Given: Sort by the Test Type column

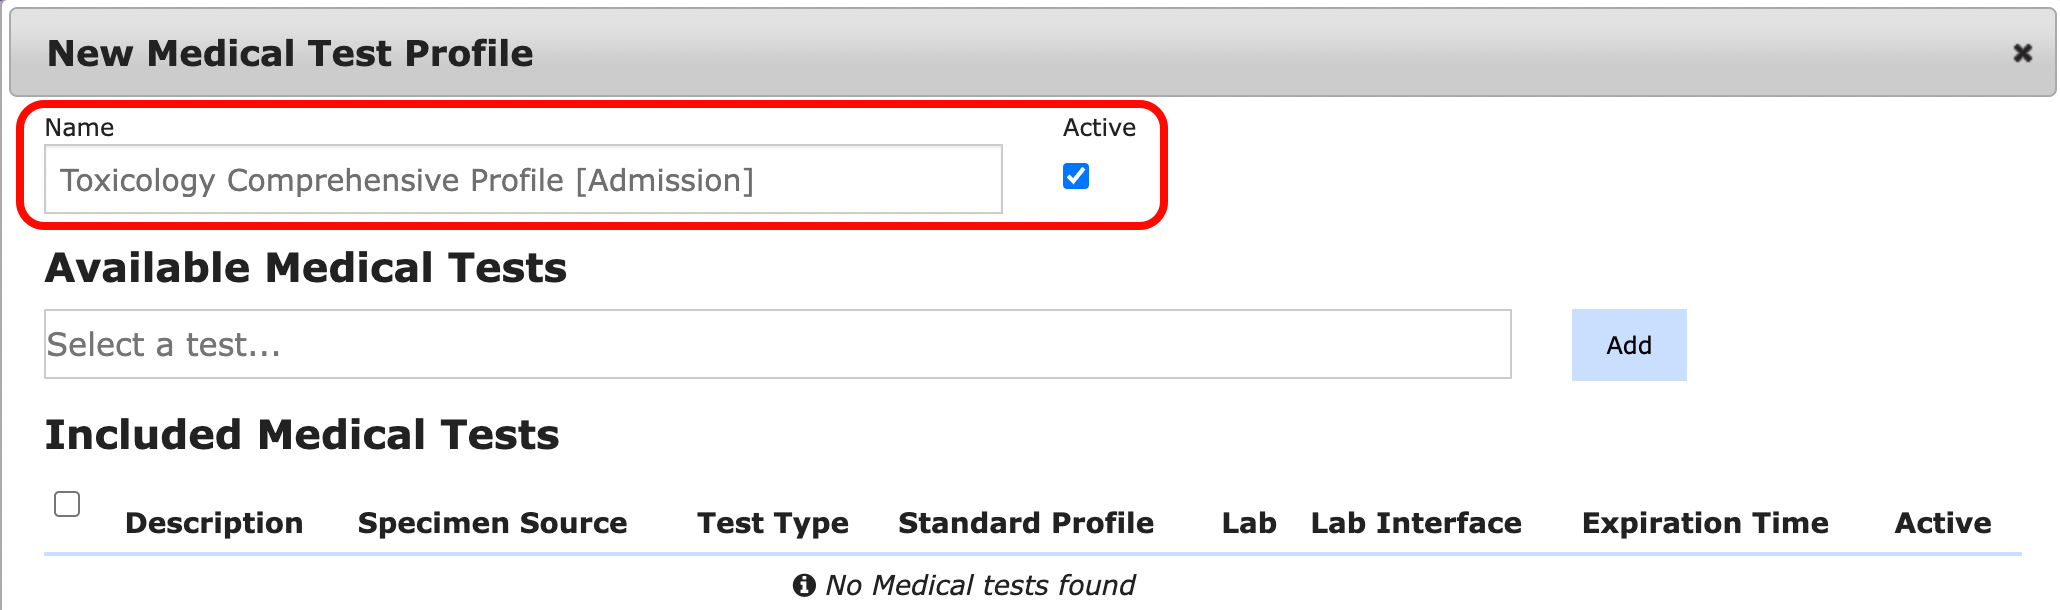Looking at the screenshot, I should (x=772, y=523).
